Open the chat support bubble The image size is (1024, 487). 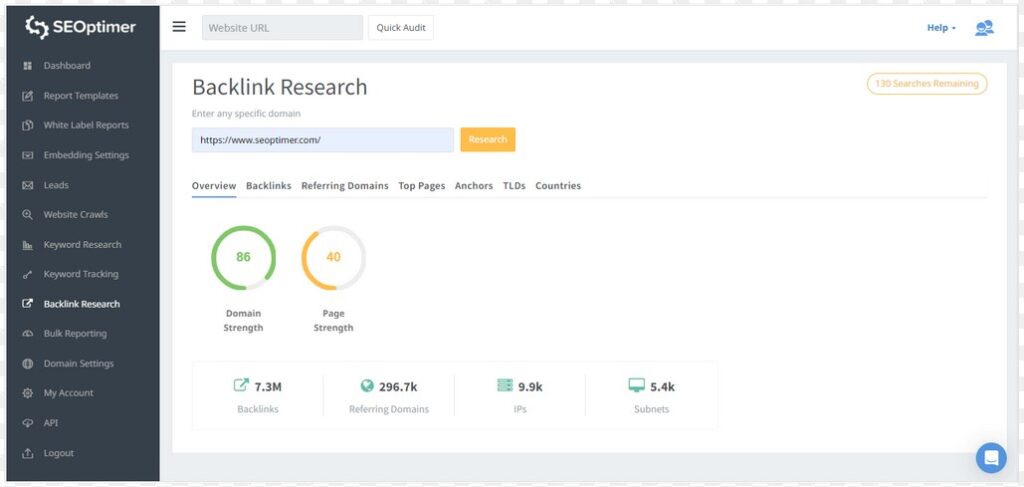[991, 458]
